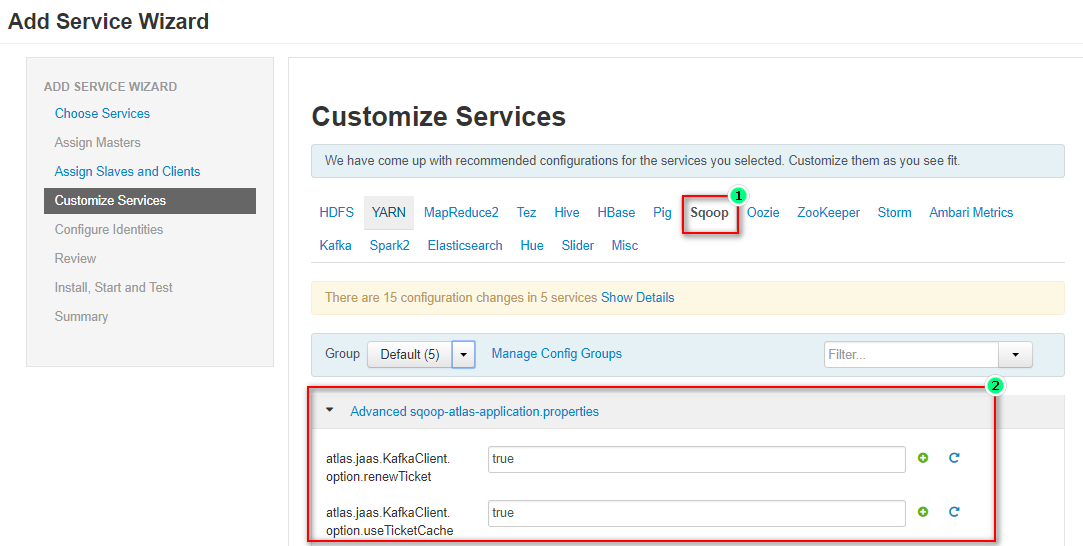Viewport: 1083px width, 546px height.
Task: Click green plus icon for renewTicket property
Action: 923,458
